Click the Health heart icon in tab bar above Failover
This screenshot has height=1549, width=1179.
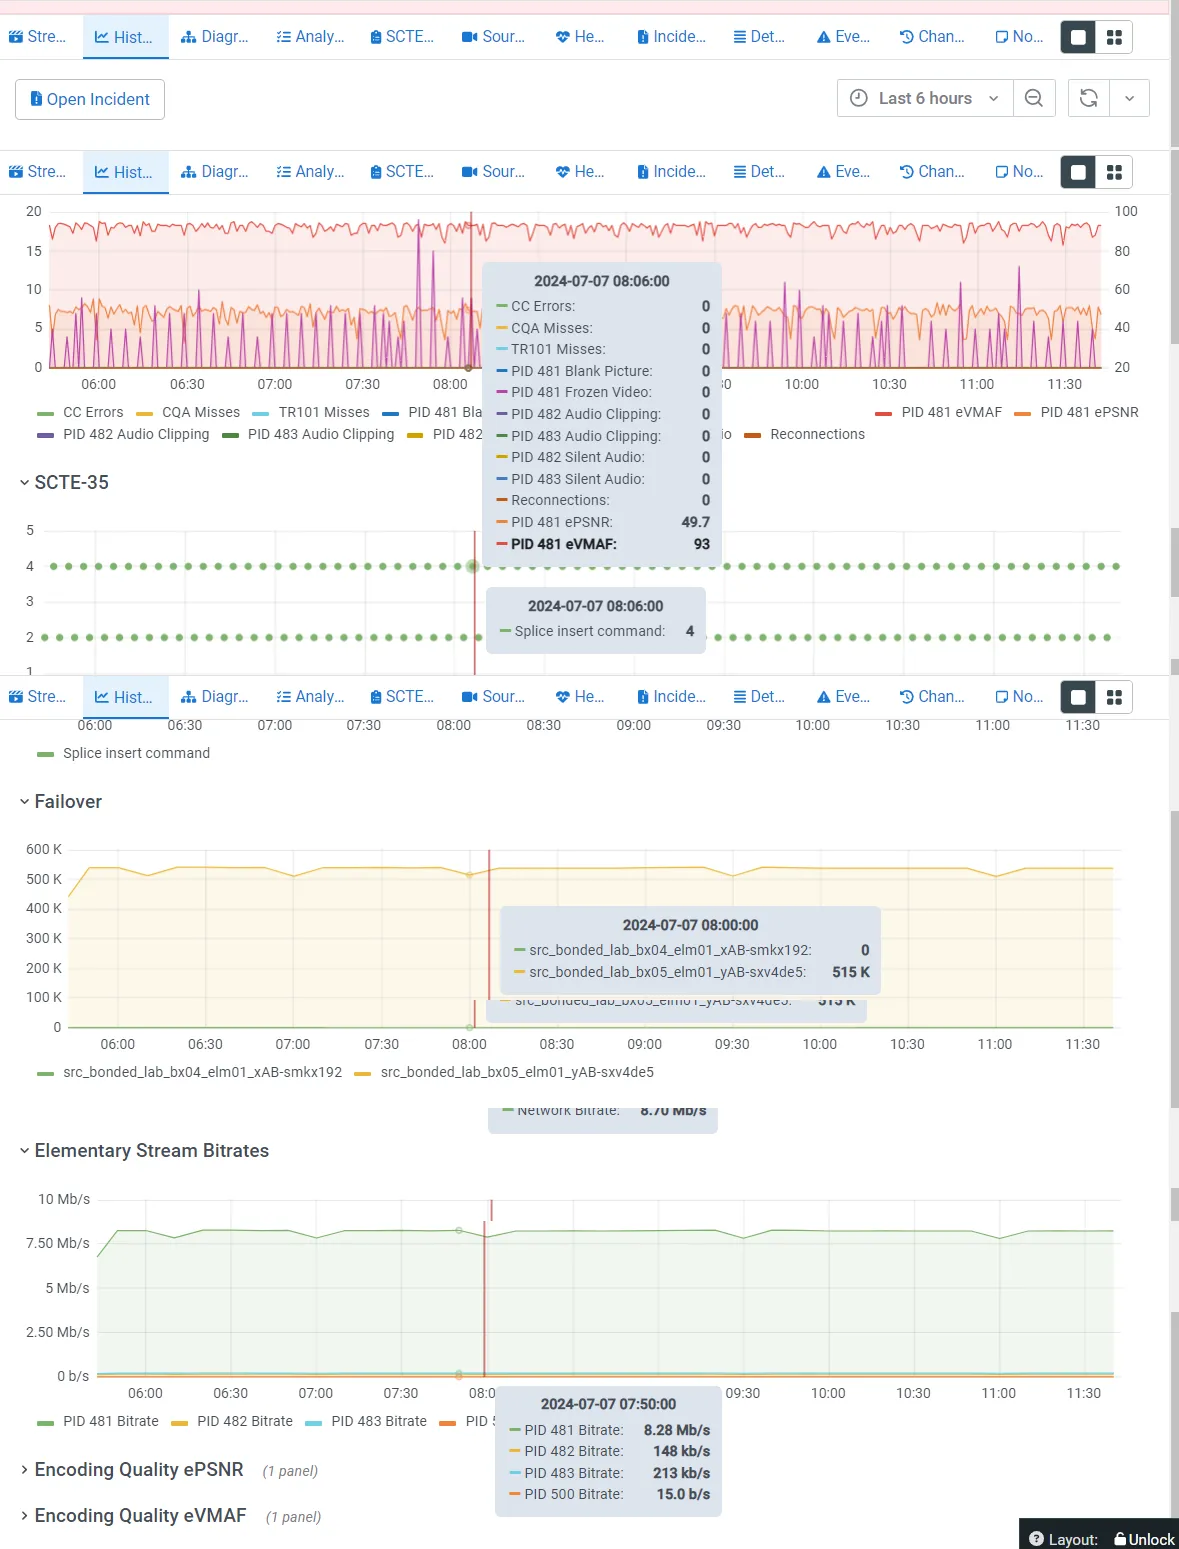point(563,697)
